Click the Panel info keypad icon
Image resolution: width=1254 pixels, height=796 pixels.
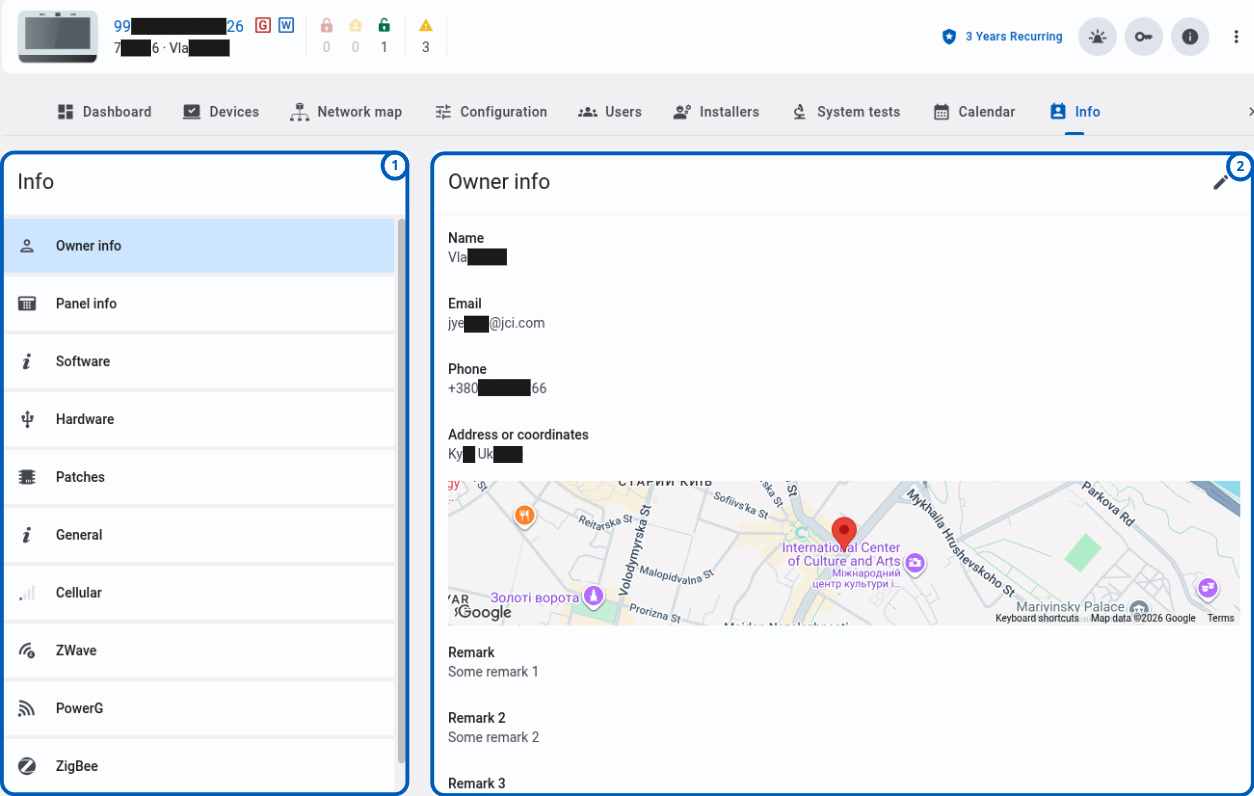pos(27,304)
